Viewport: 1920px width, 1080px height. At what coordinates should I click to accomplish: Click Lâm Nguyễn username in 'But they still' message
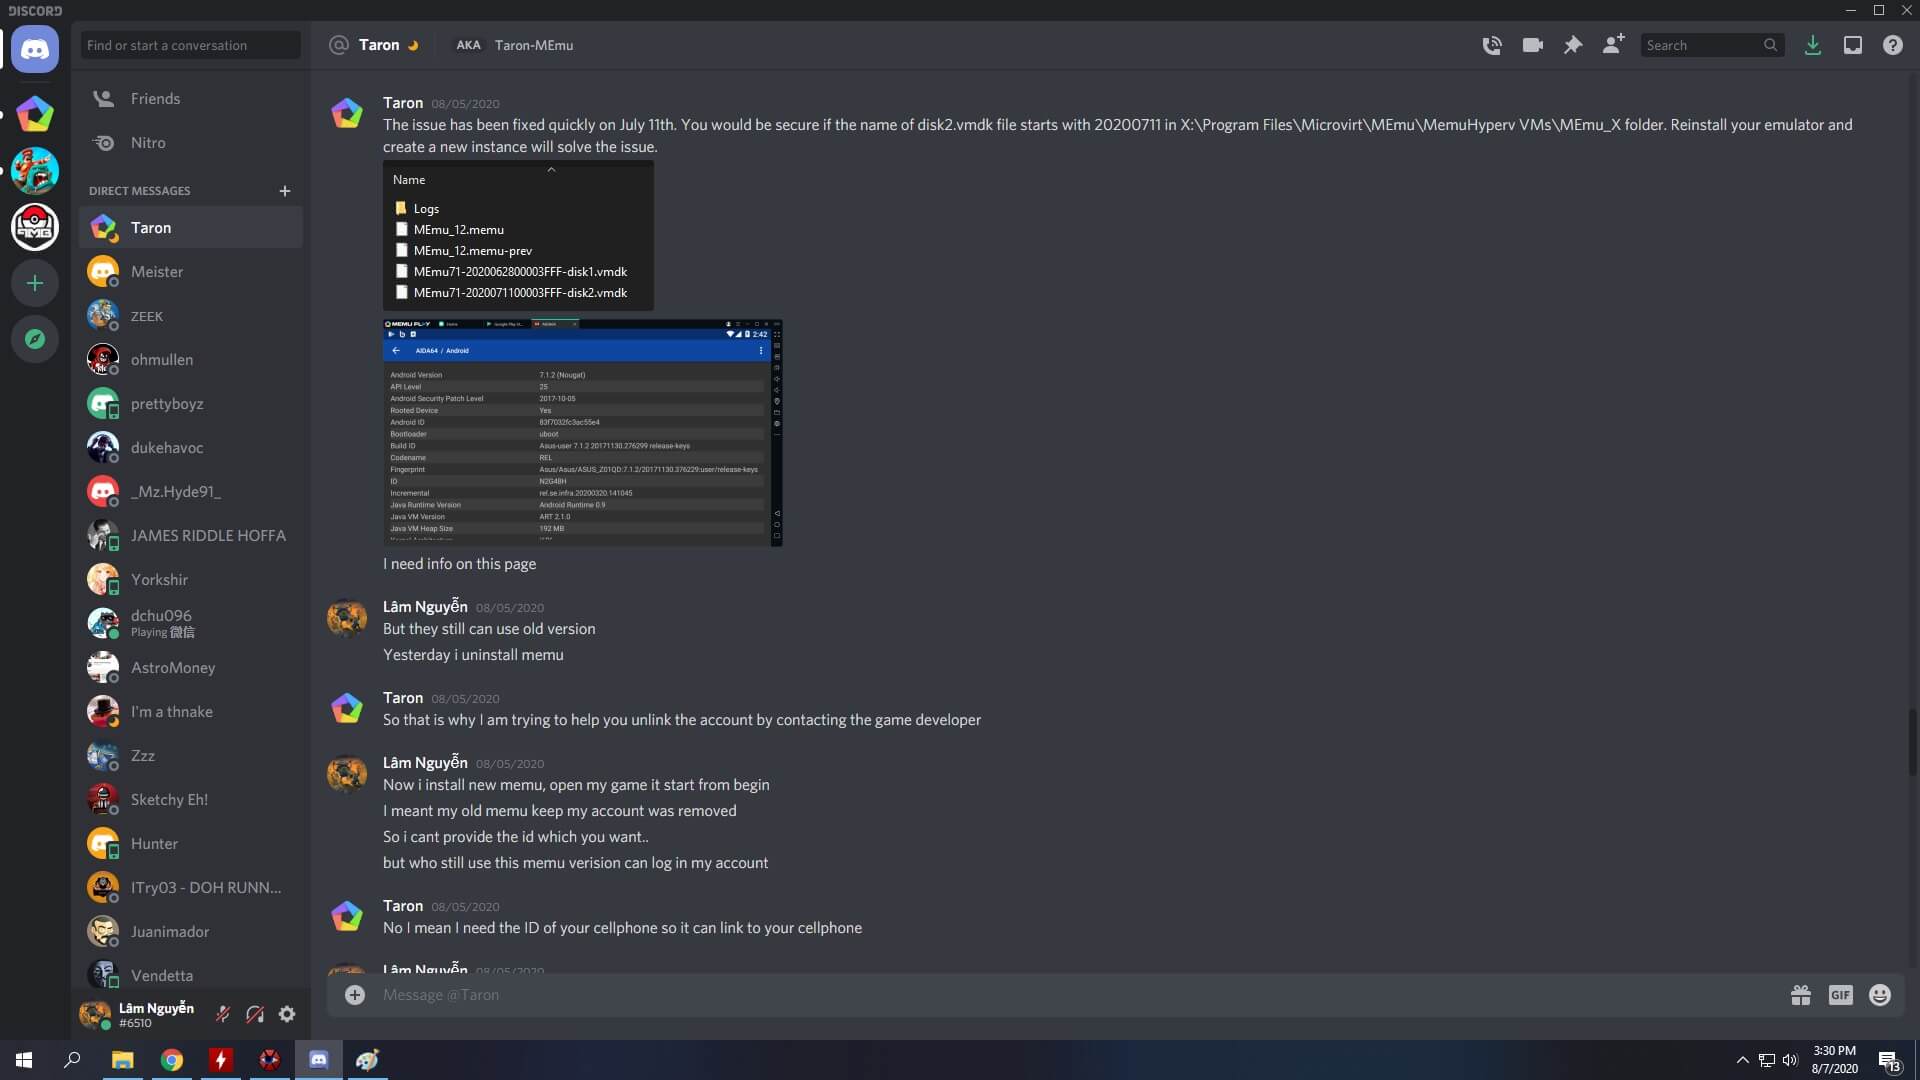pos(425,607)
